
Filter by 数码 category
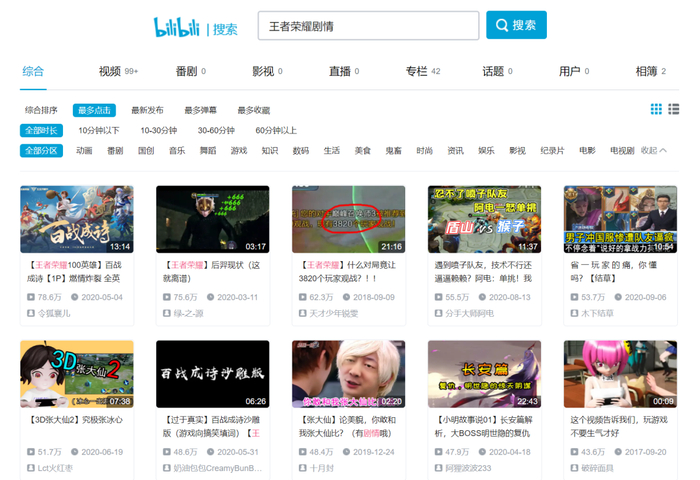point(300,150)
